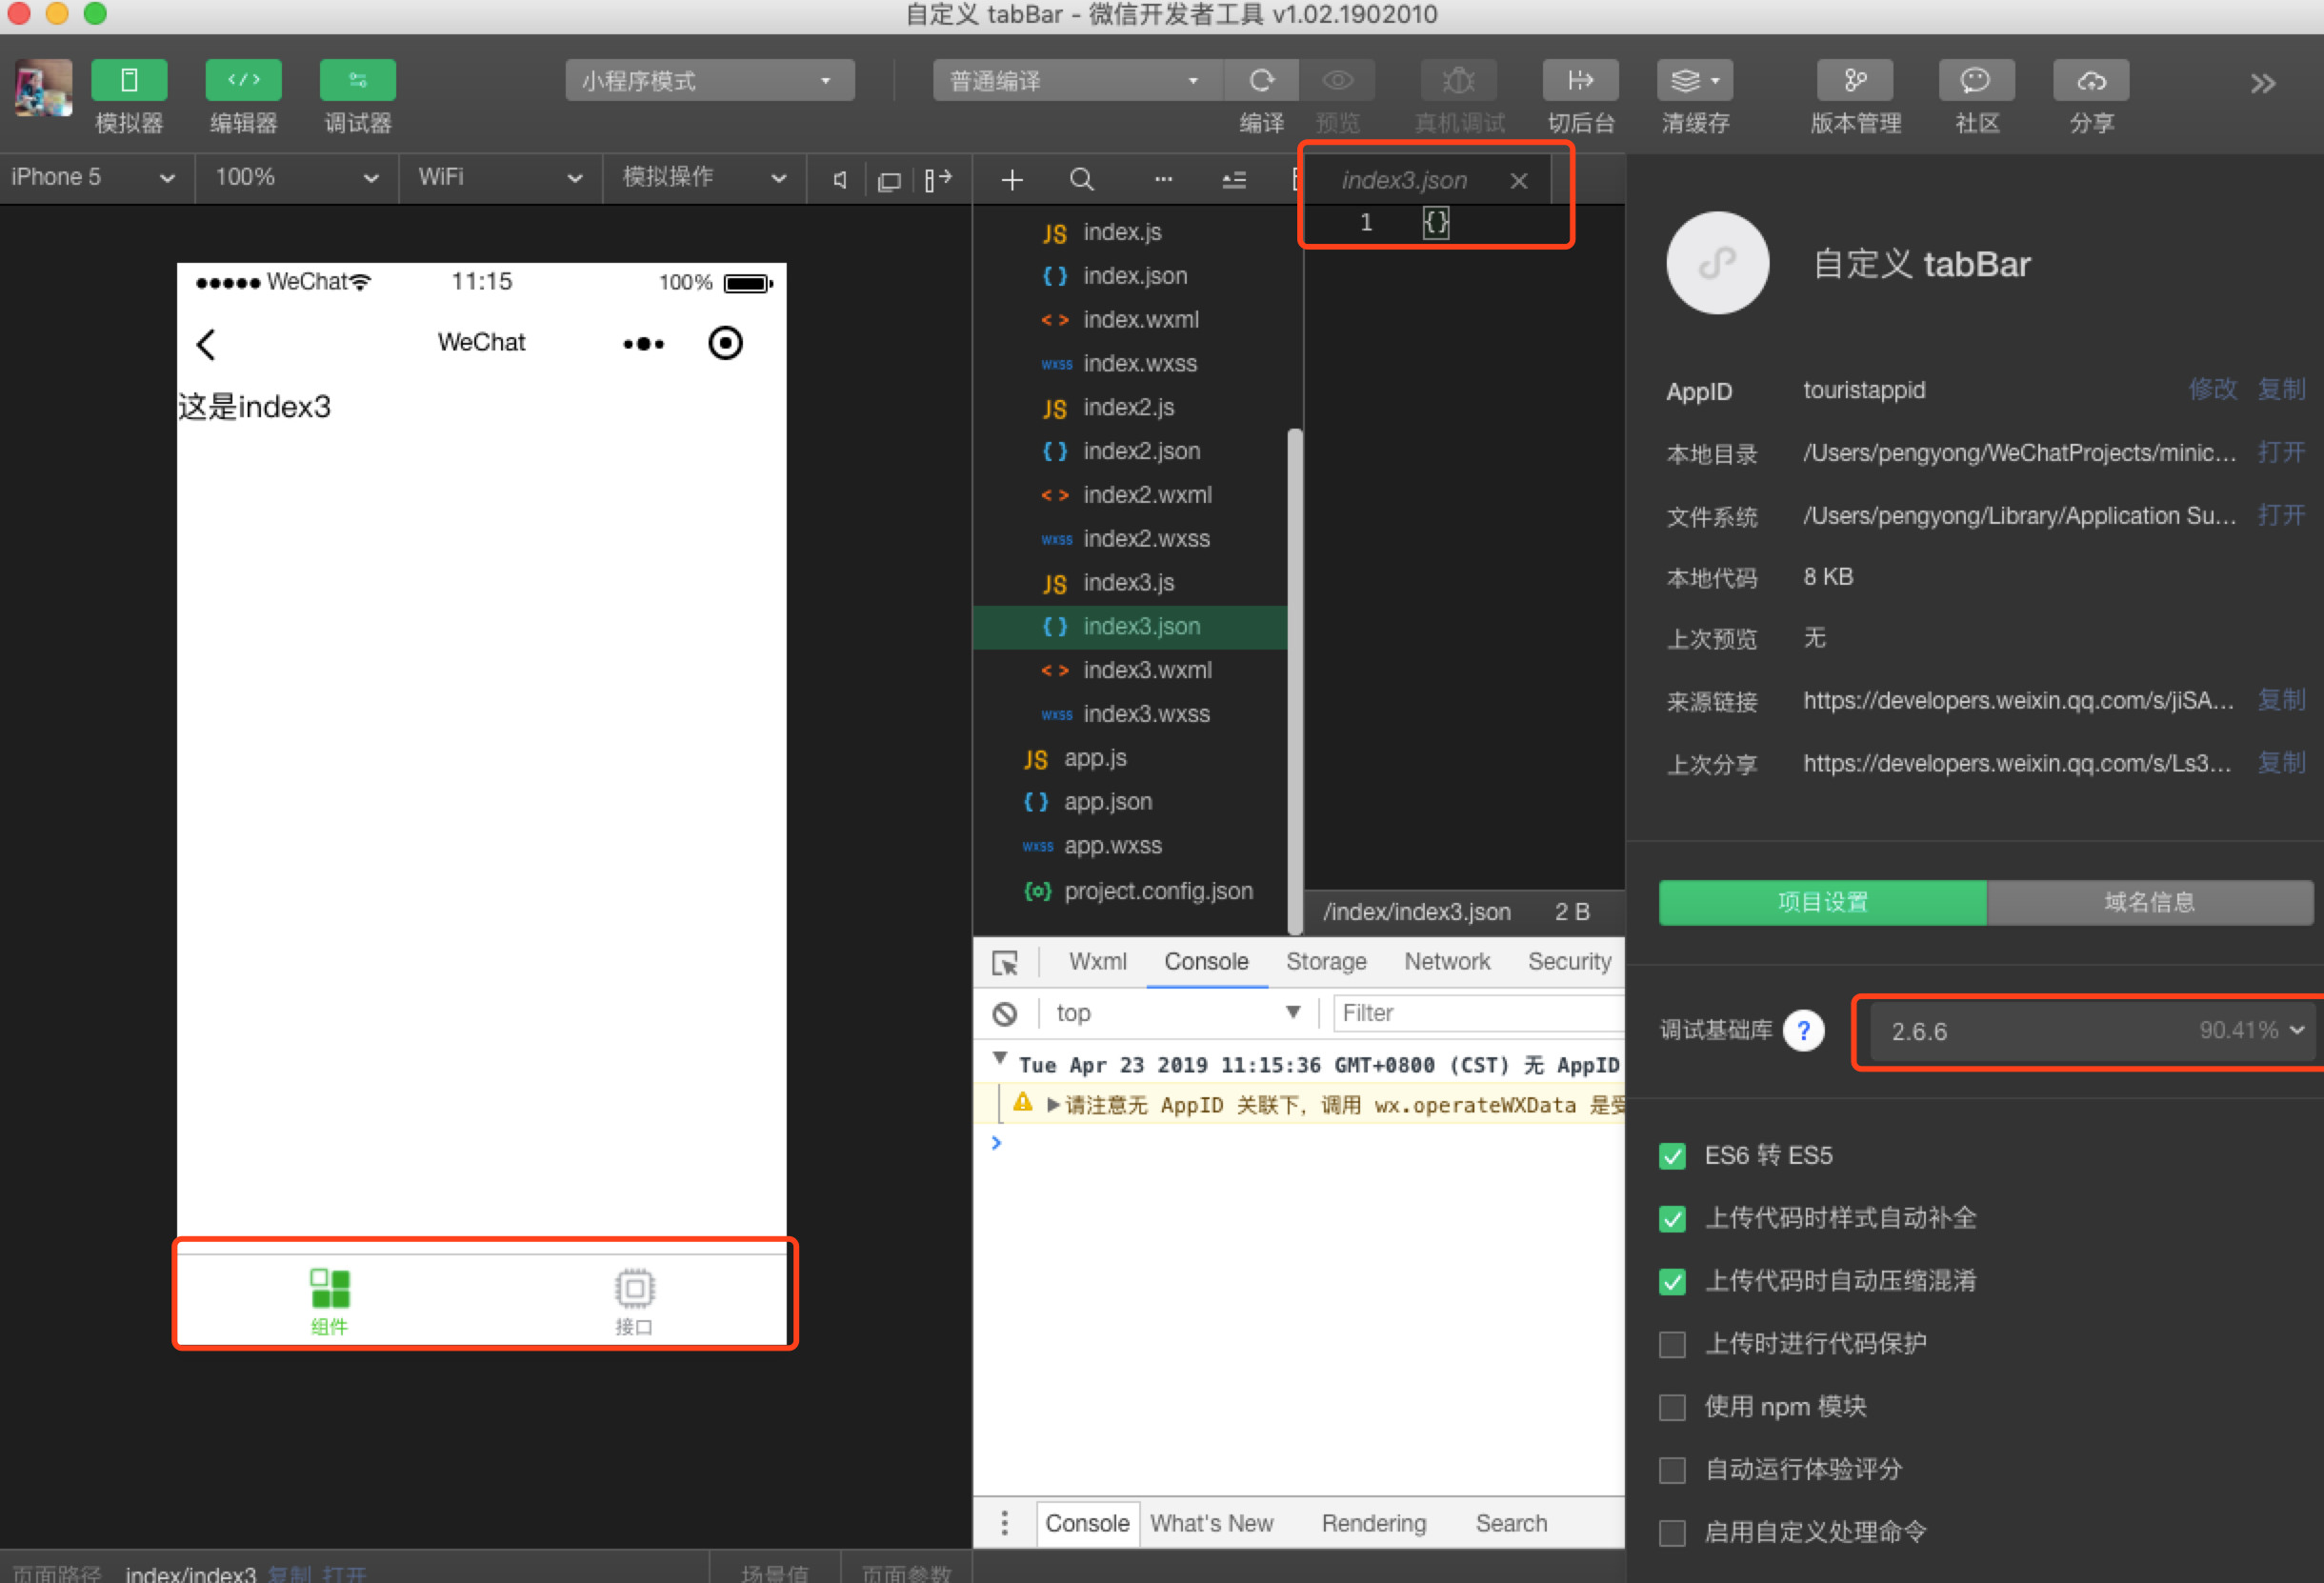2324x1583 pixels.
Task: Close the index3.json editor tab
Action: 1518,180
